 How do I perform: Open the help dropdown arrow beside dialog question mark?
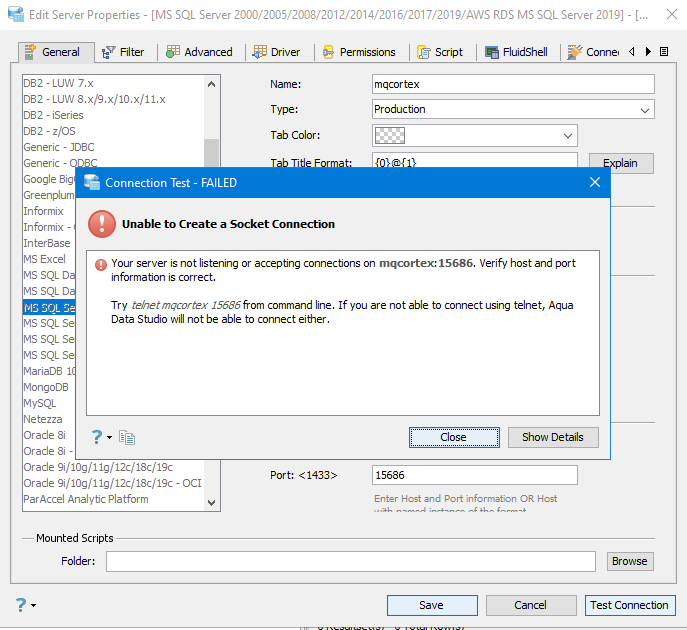click(110, 437)
